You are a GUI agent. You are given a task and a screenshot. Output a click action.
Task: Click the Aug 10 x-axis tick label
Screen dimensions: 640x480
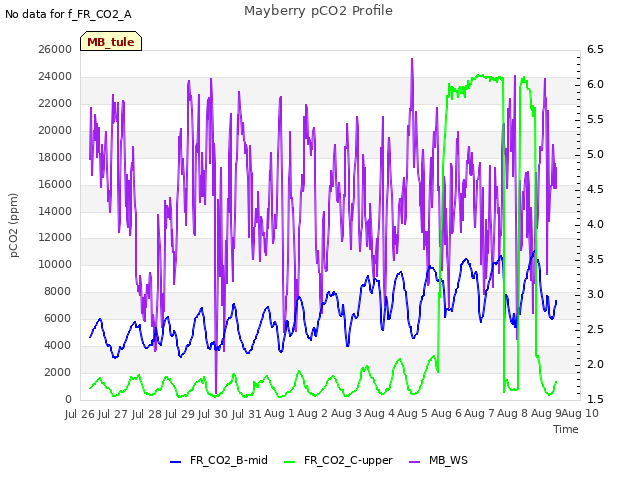pyautogui.click(x=580, y=414)
